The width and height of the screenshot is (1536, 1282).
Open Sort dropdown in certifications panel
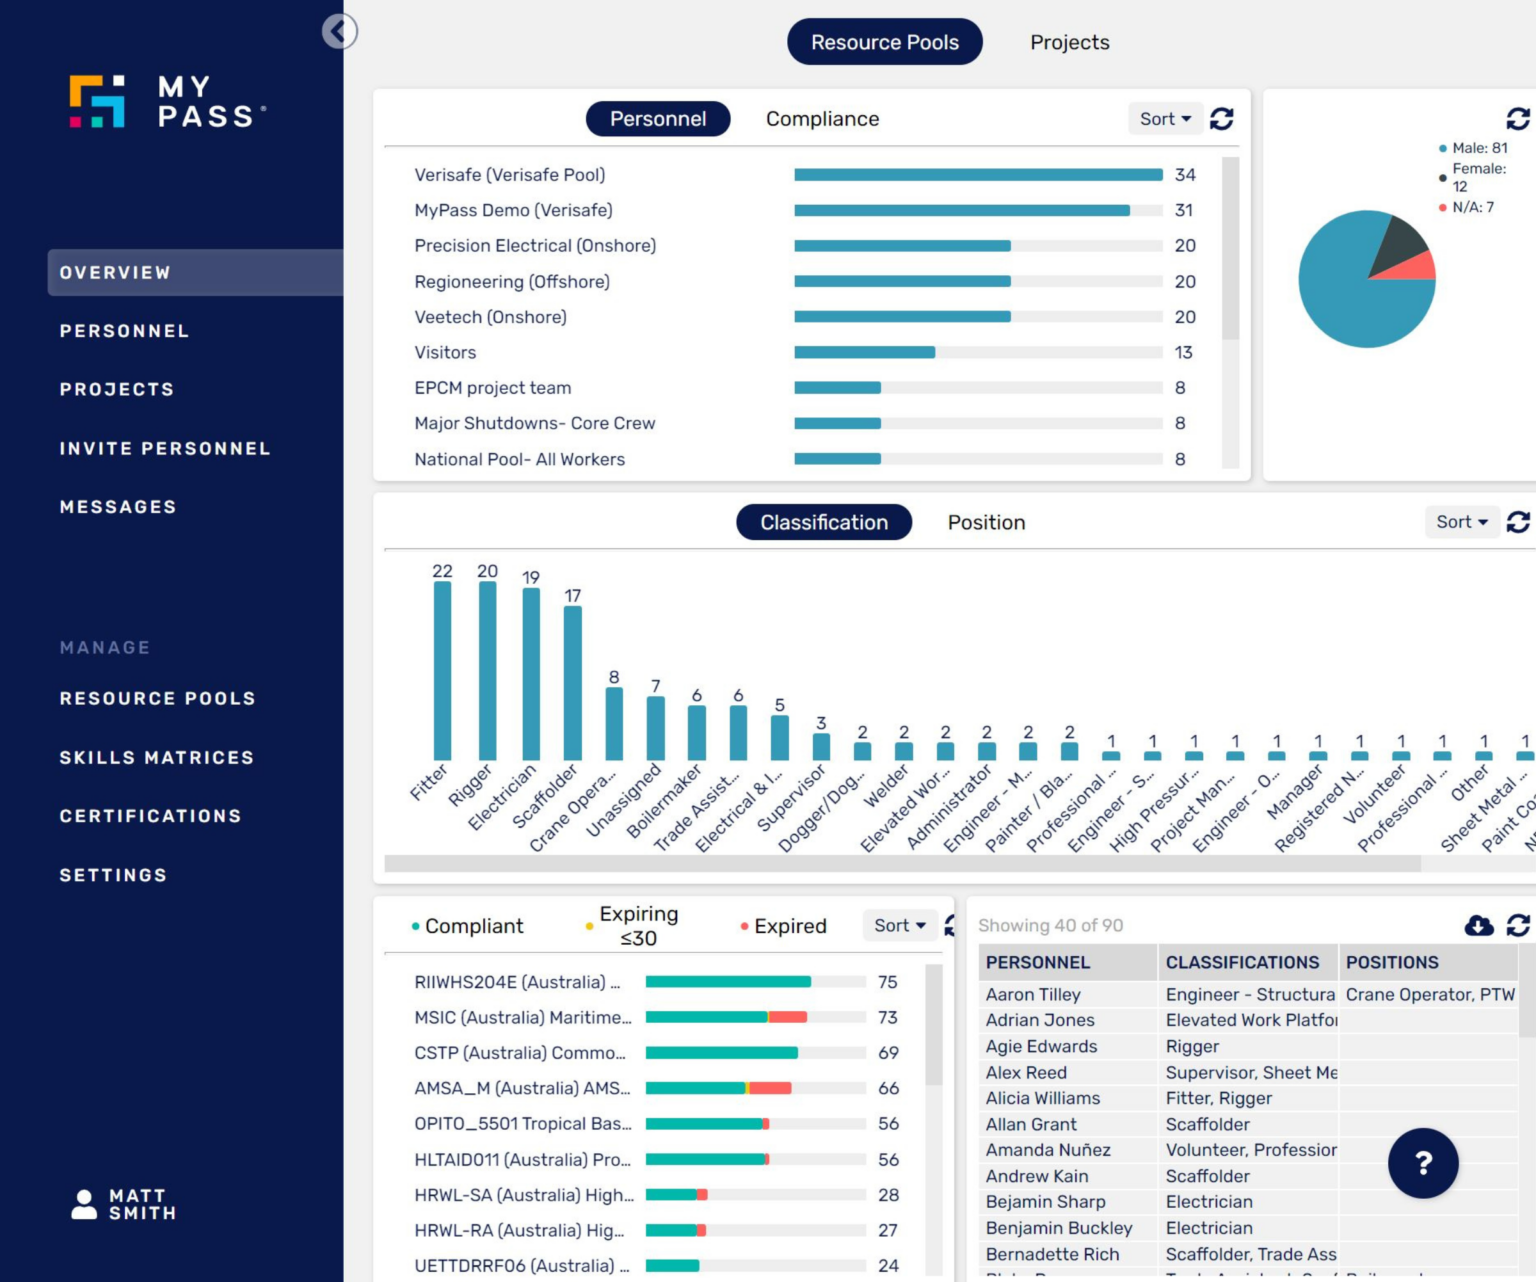899,926
